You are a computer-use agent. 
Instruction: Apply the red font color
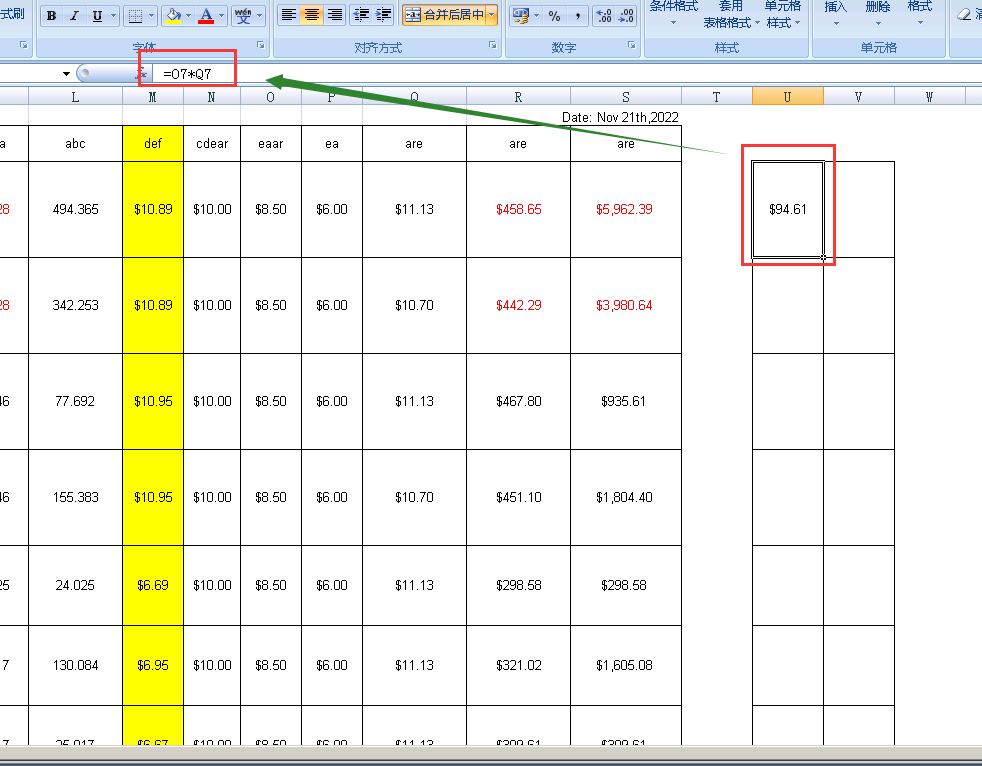click(x=206, y=16)
